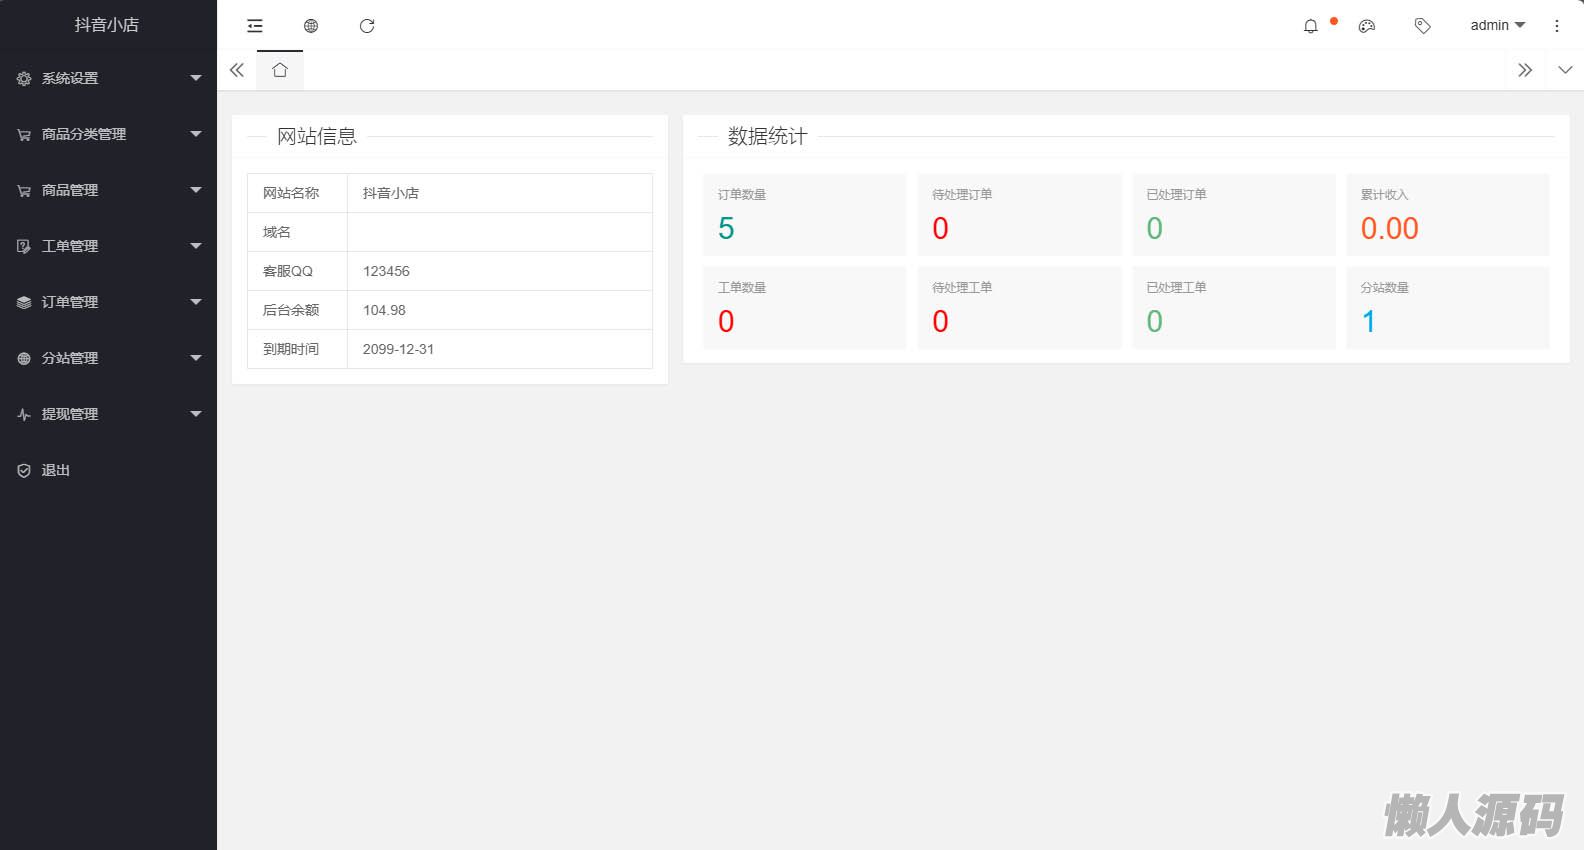
Task: Click the 抖音小店 site name value
Action: click(x=391, y=193)
